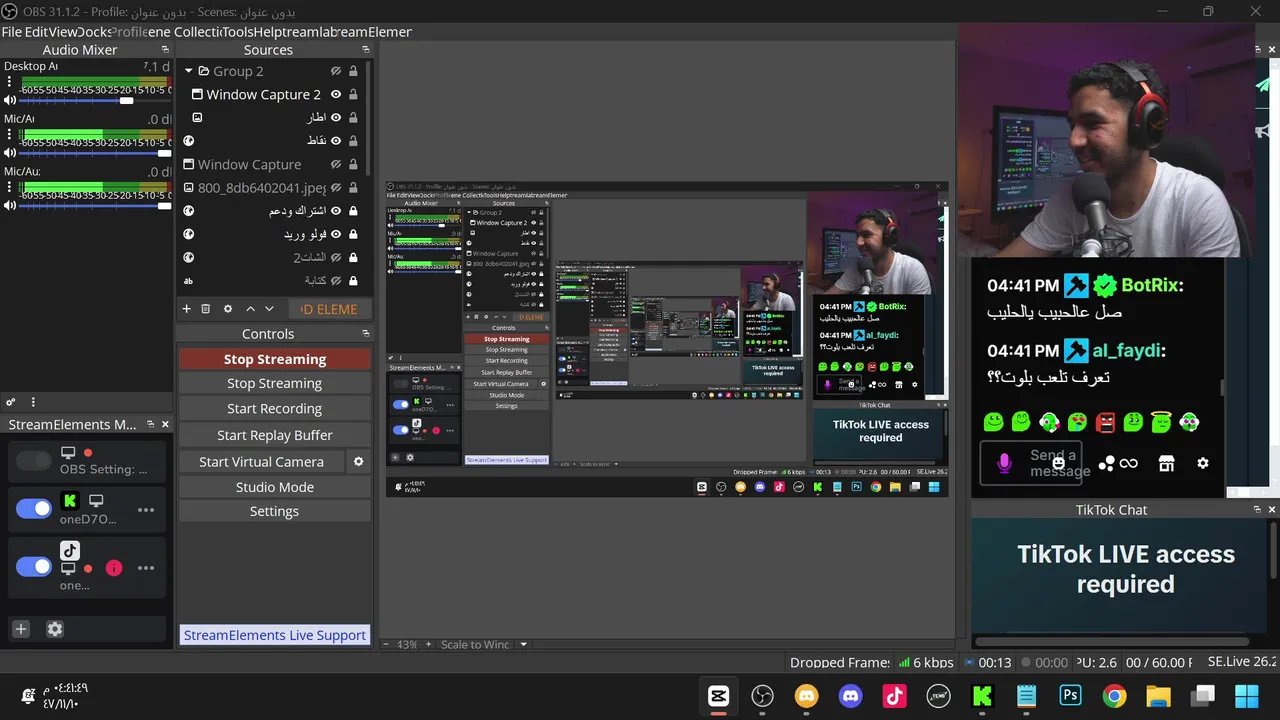
Task: Click the pink info icon on TikTok account
Action: [114, 568]
